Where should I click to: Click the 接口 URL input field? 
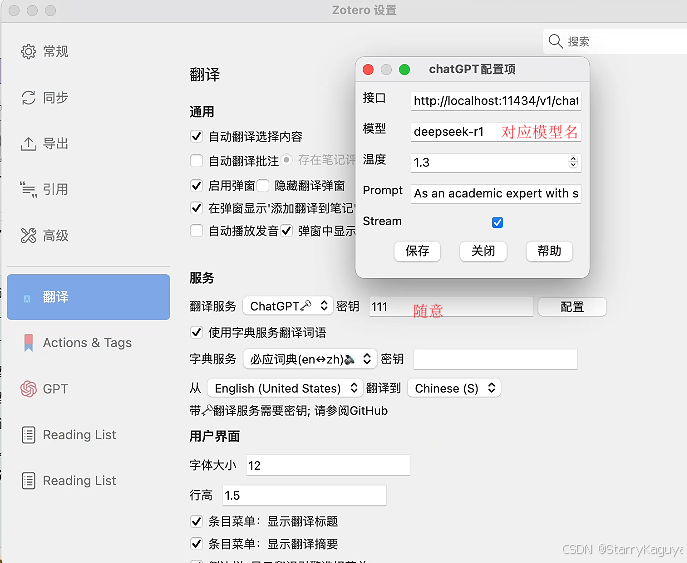496,101
